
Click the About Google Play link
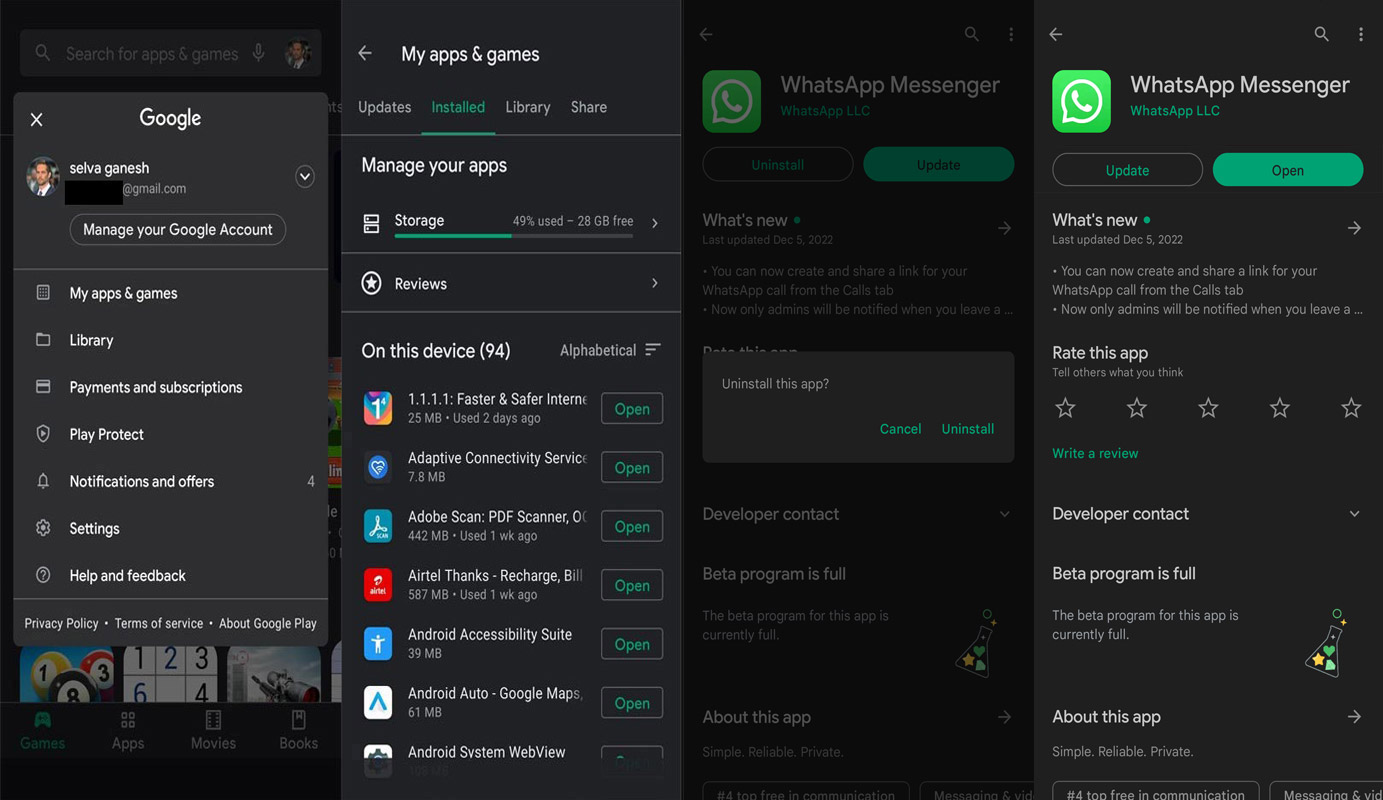pyautogui.click(x=267, y=623)
